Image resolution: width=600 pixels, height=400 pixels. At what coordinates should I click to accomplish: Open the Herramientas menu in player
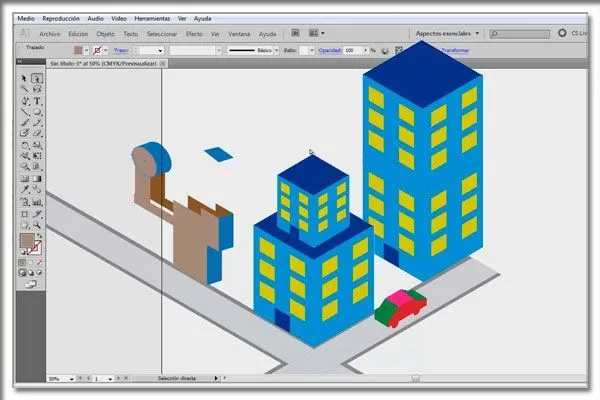(x=152, y=18)
